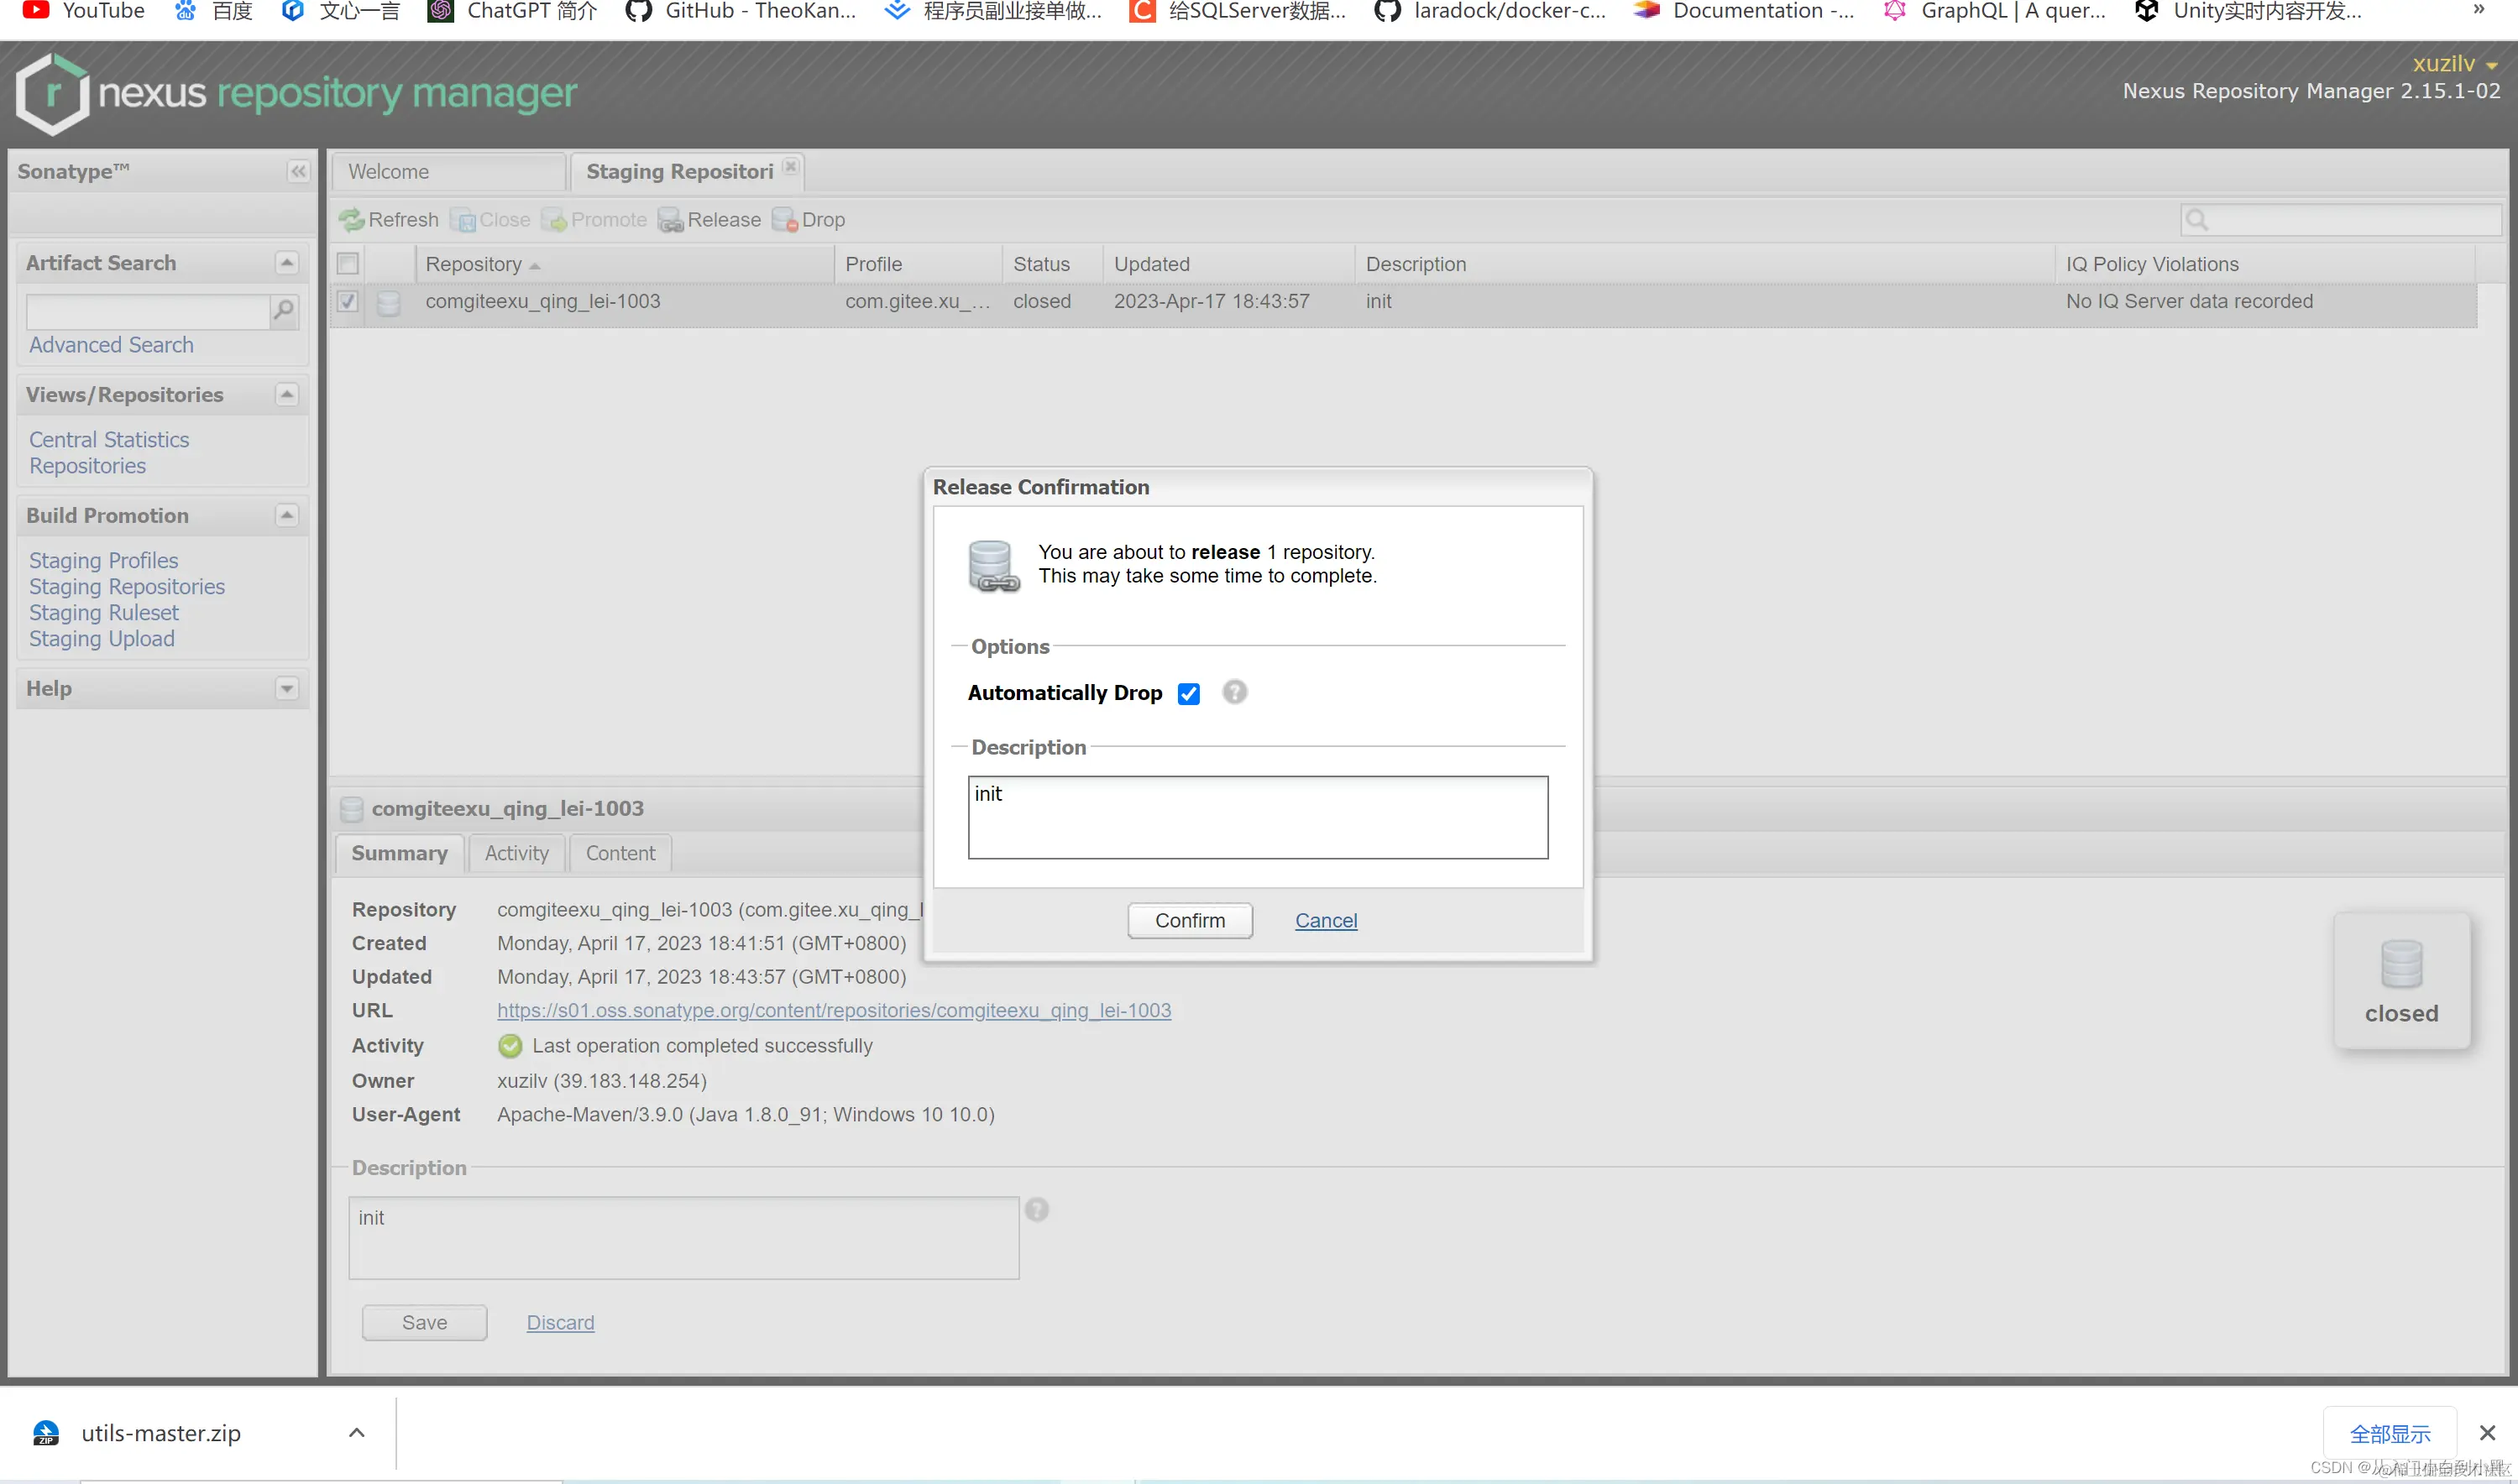Uncheck the comgiteexu_qing_lei-1003 row checkbox
This screenshot has width=2518, height=1484.
[x=347, y=301]
